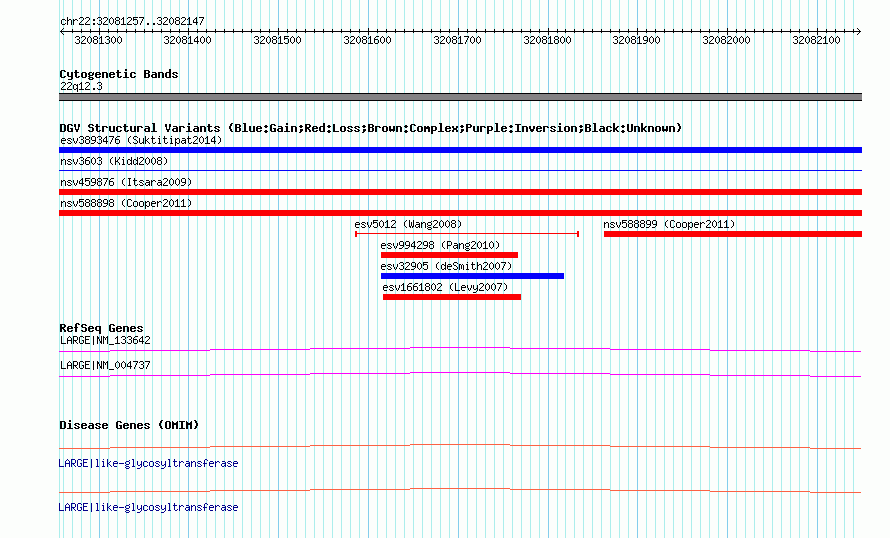Click the LARGE|NM_004737 gene label
The width and height of the screenshot is (890, 538).
point(105,365)
